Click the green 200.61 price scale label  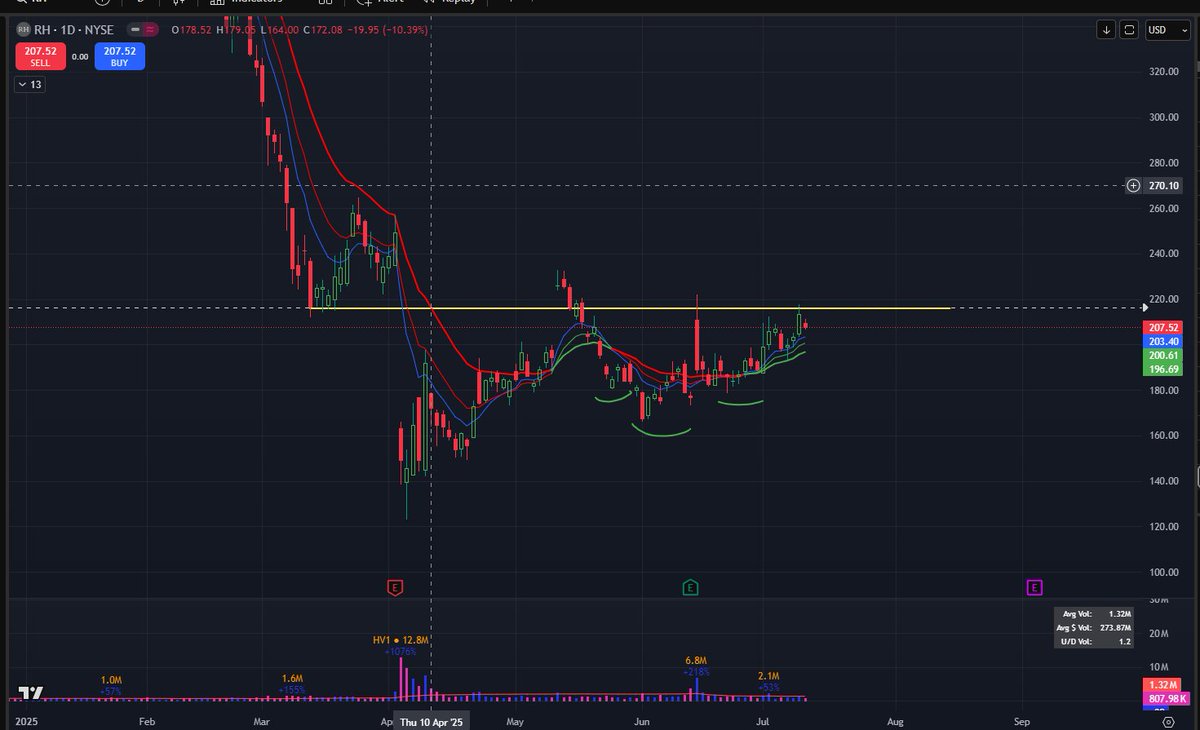[x=1163, y=355]
